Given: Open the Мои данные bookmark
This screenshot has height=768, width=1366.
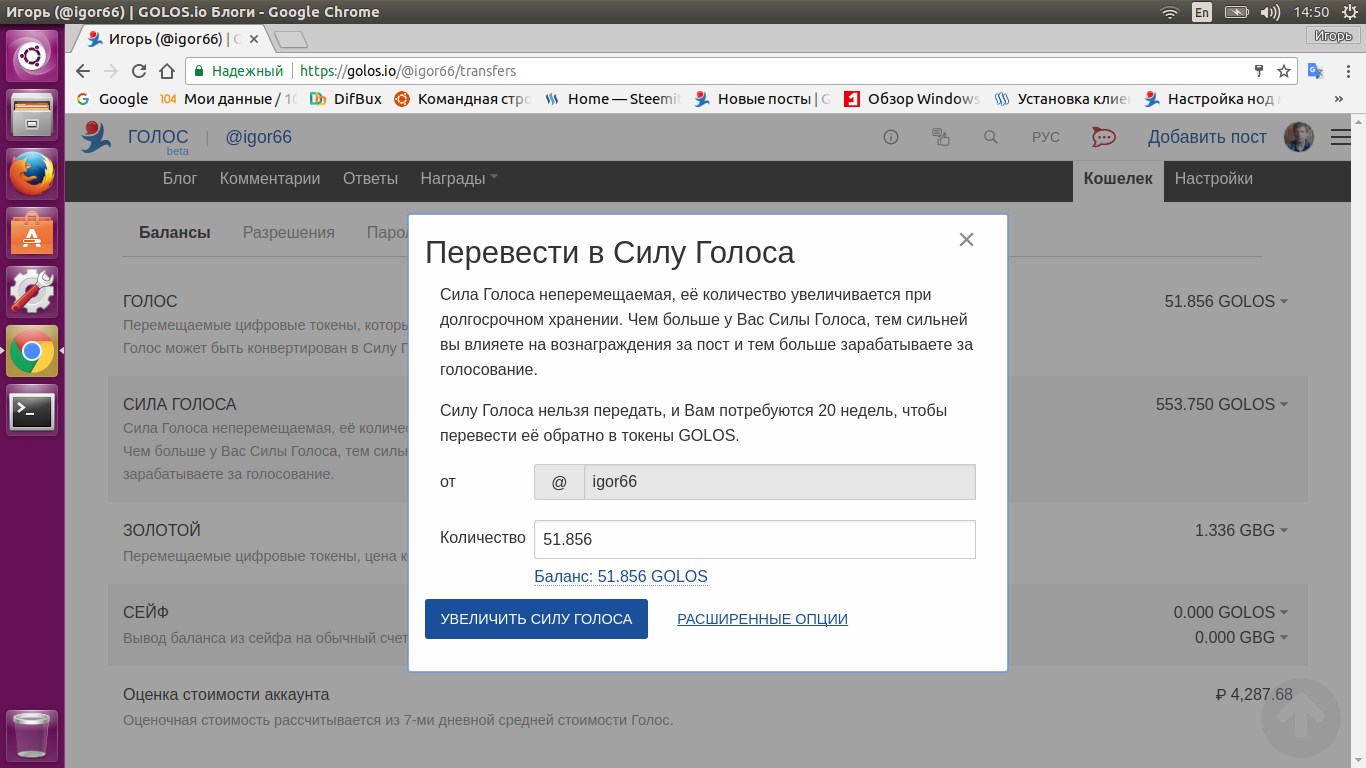Looking at the screenshot, I should click(229, 99).
